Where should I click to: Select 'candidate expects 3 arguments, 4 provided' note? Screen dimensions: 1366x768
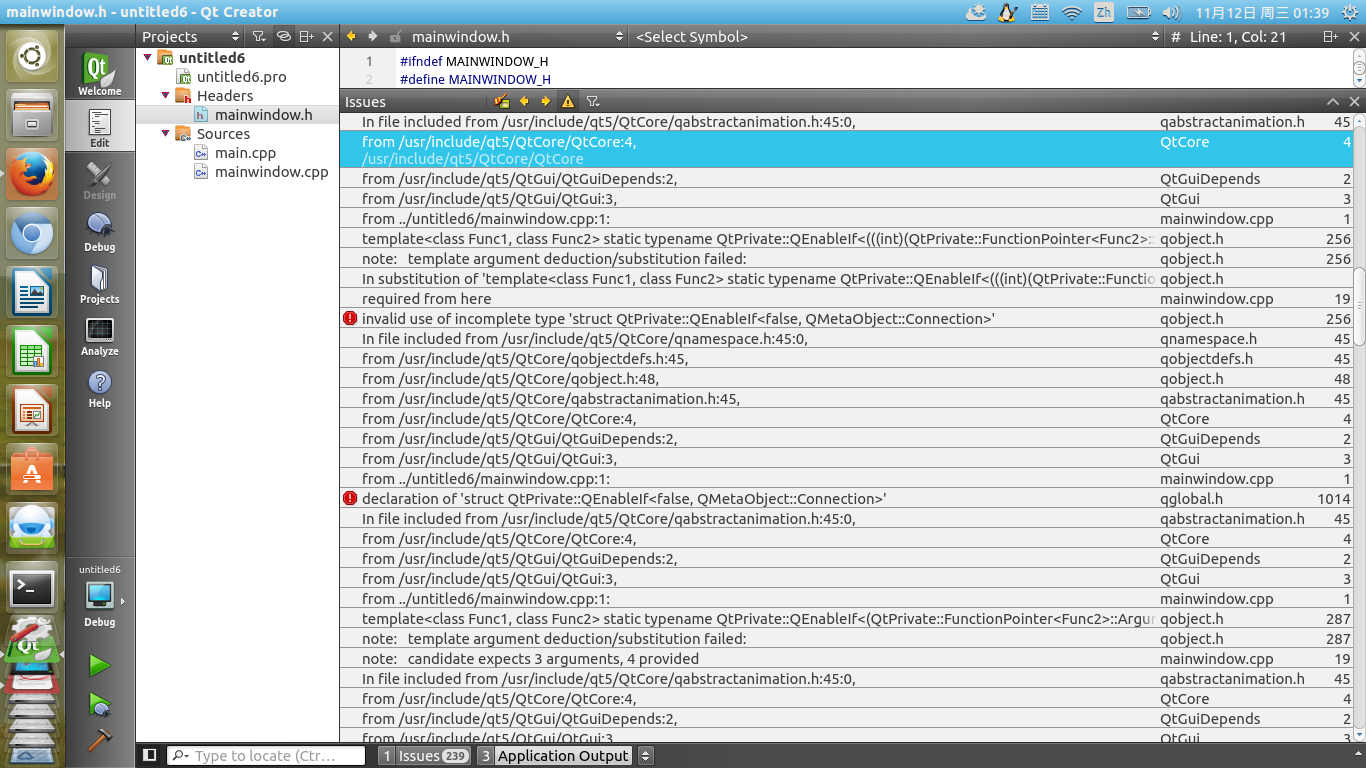847,659
